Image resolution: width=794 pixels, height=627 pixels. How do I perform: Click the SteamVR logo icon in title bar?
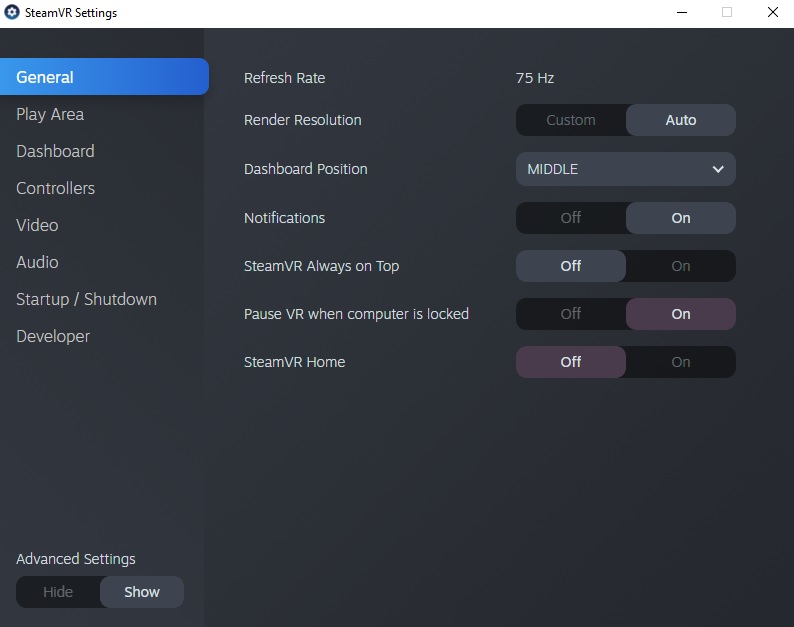(12, 12)
